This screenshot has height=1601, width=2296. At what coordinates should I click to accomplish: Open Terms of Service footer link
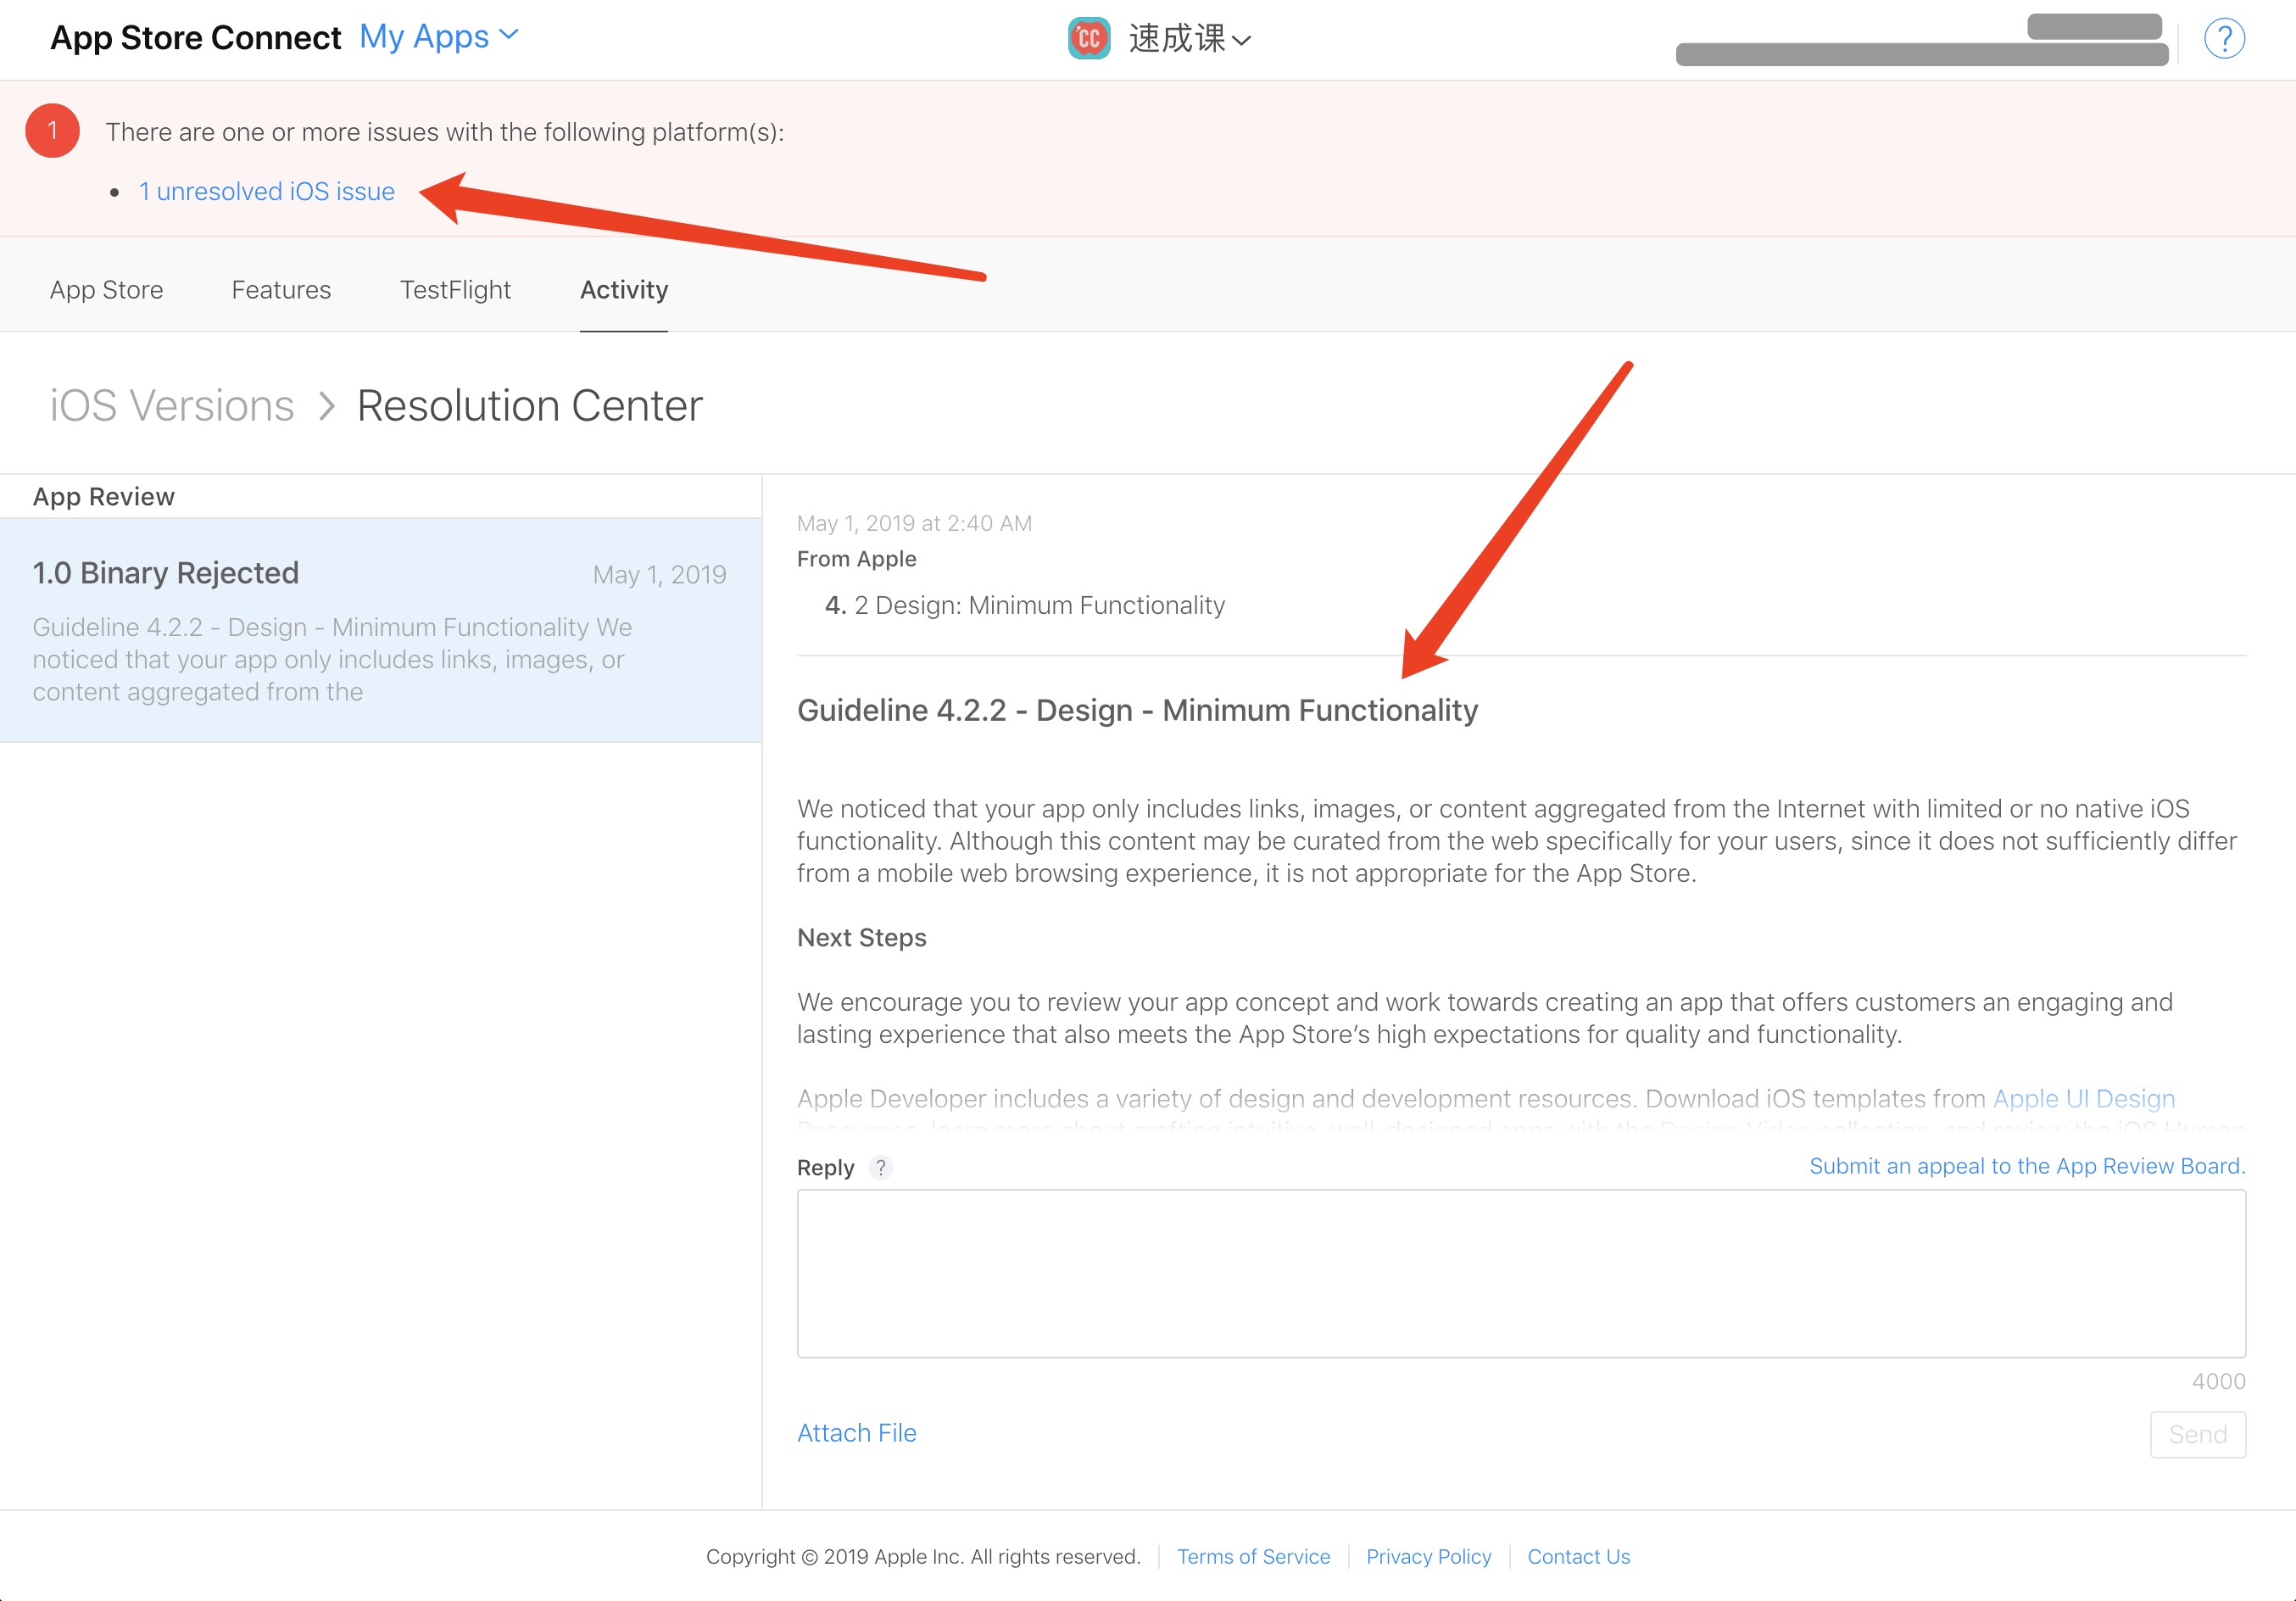(1253, 1556)
